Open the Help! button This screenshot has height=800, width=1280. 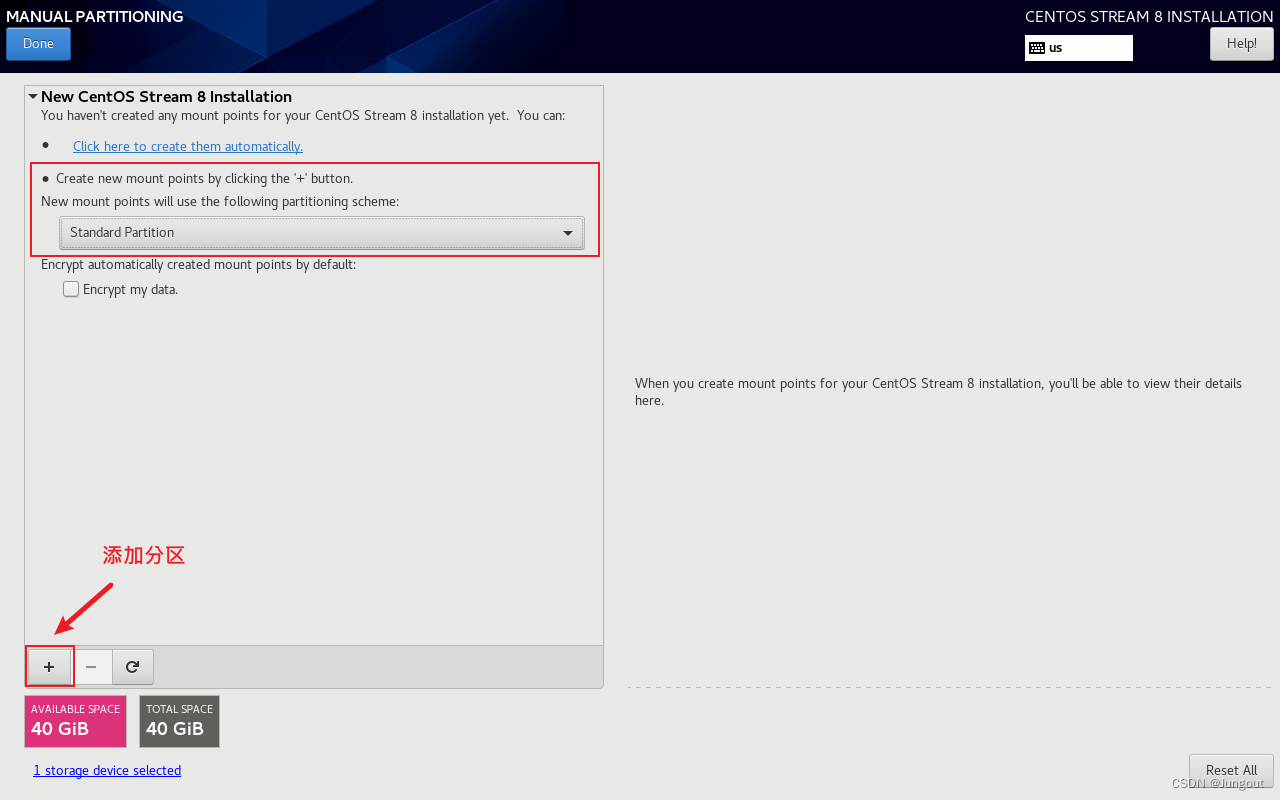tap(1242, 44)
